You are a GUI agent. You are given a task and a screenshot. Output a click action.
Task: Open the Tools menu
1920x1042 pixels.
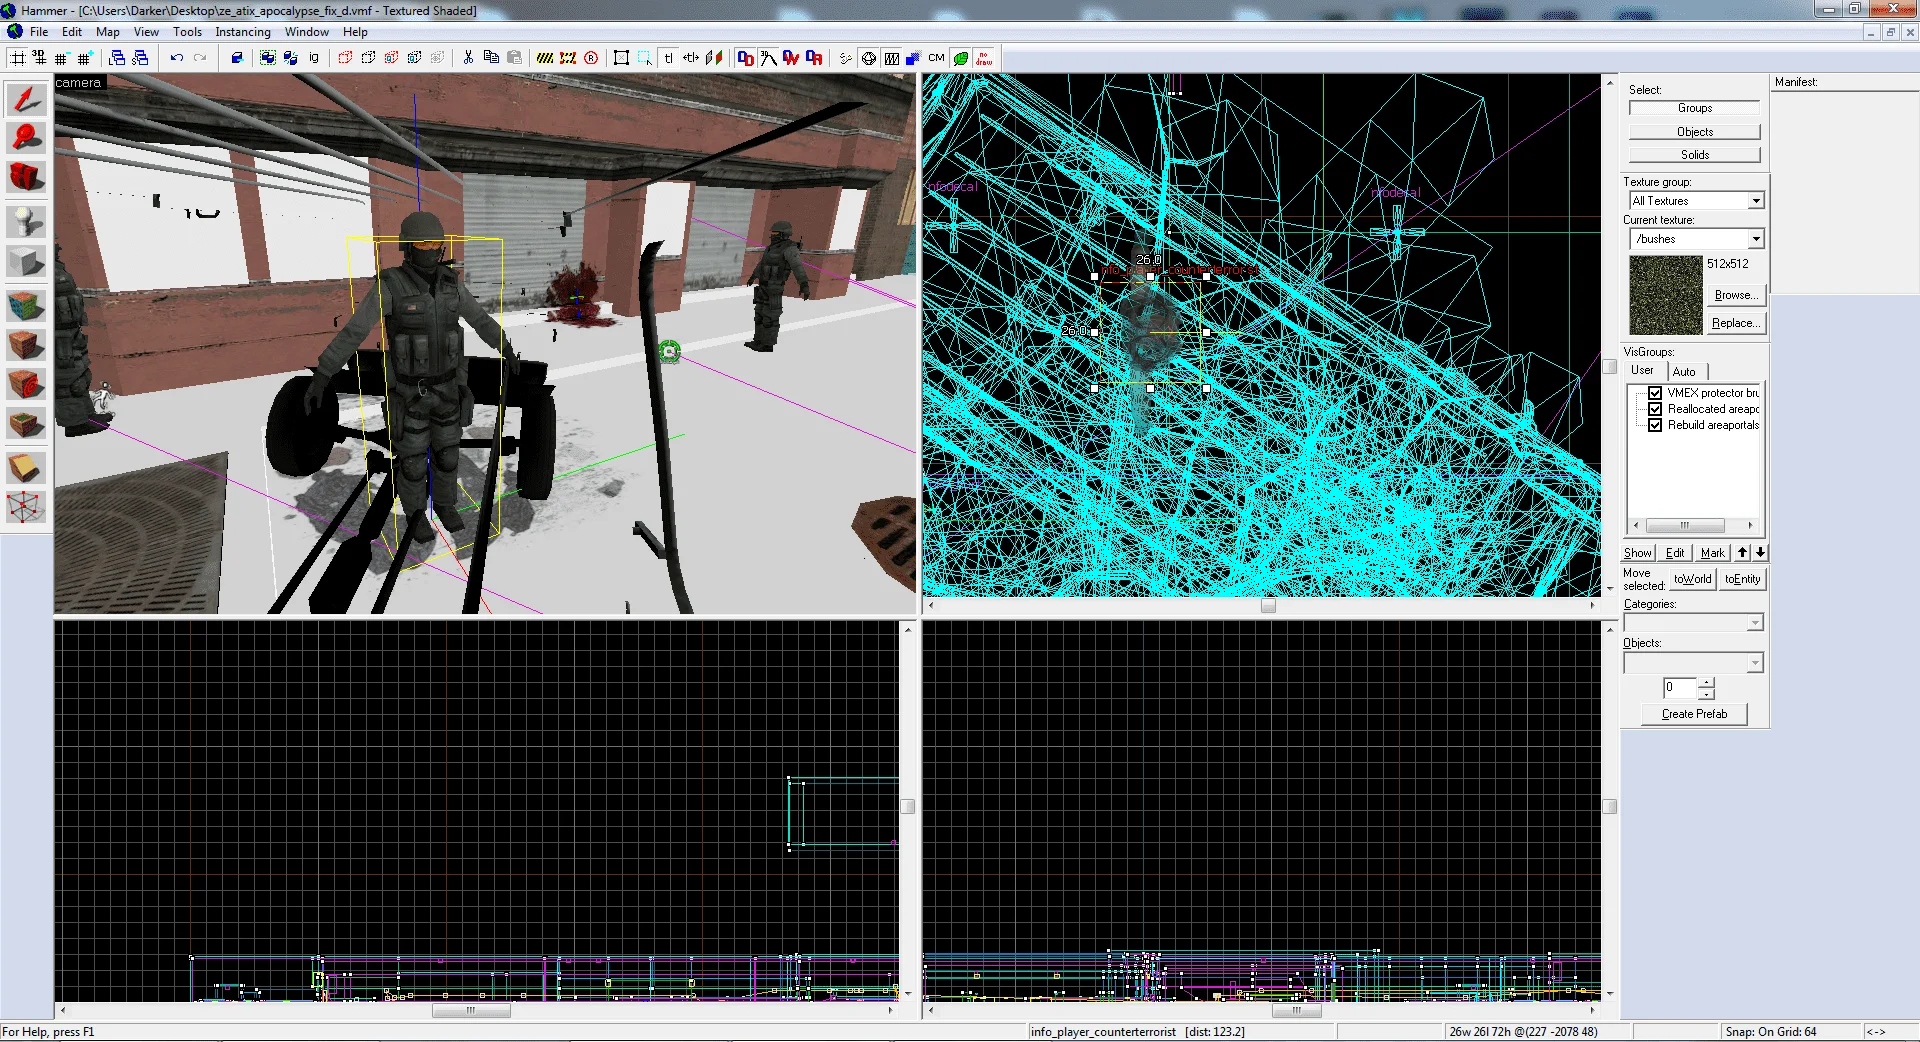(187, 32)
